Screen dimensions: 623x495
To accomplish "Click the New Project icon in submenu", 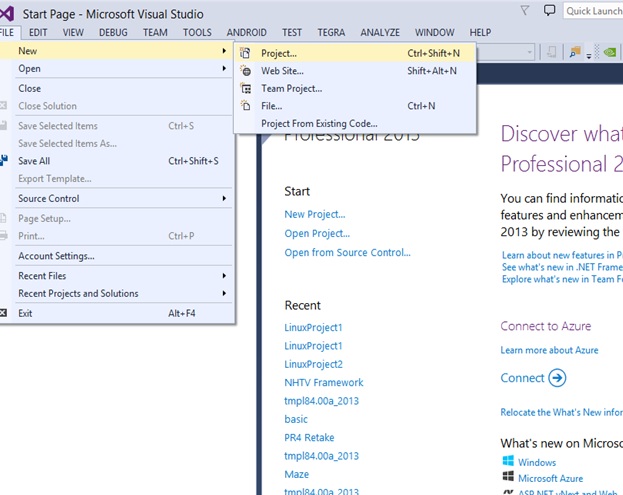I will coord(246,53).
